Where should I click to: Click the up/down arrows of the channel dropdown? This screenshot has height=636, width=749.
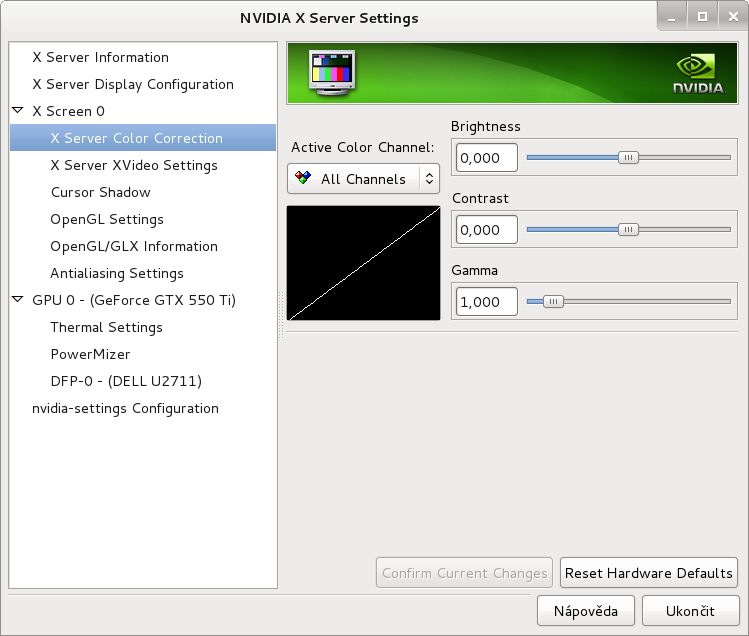429,179
